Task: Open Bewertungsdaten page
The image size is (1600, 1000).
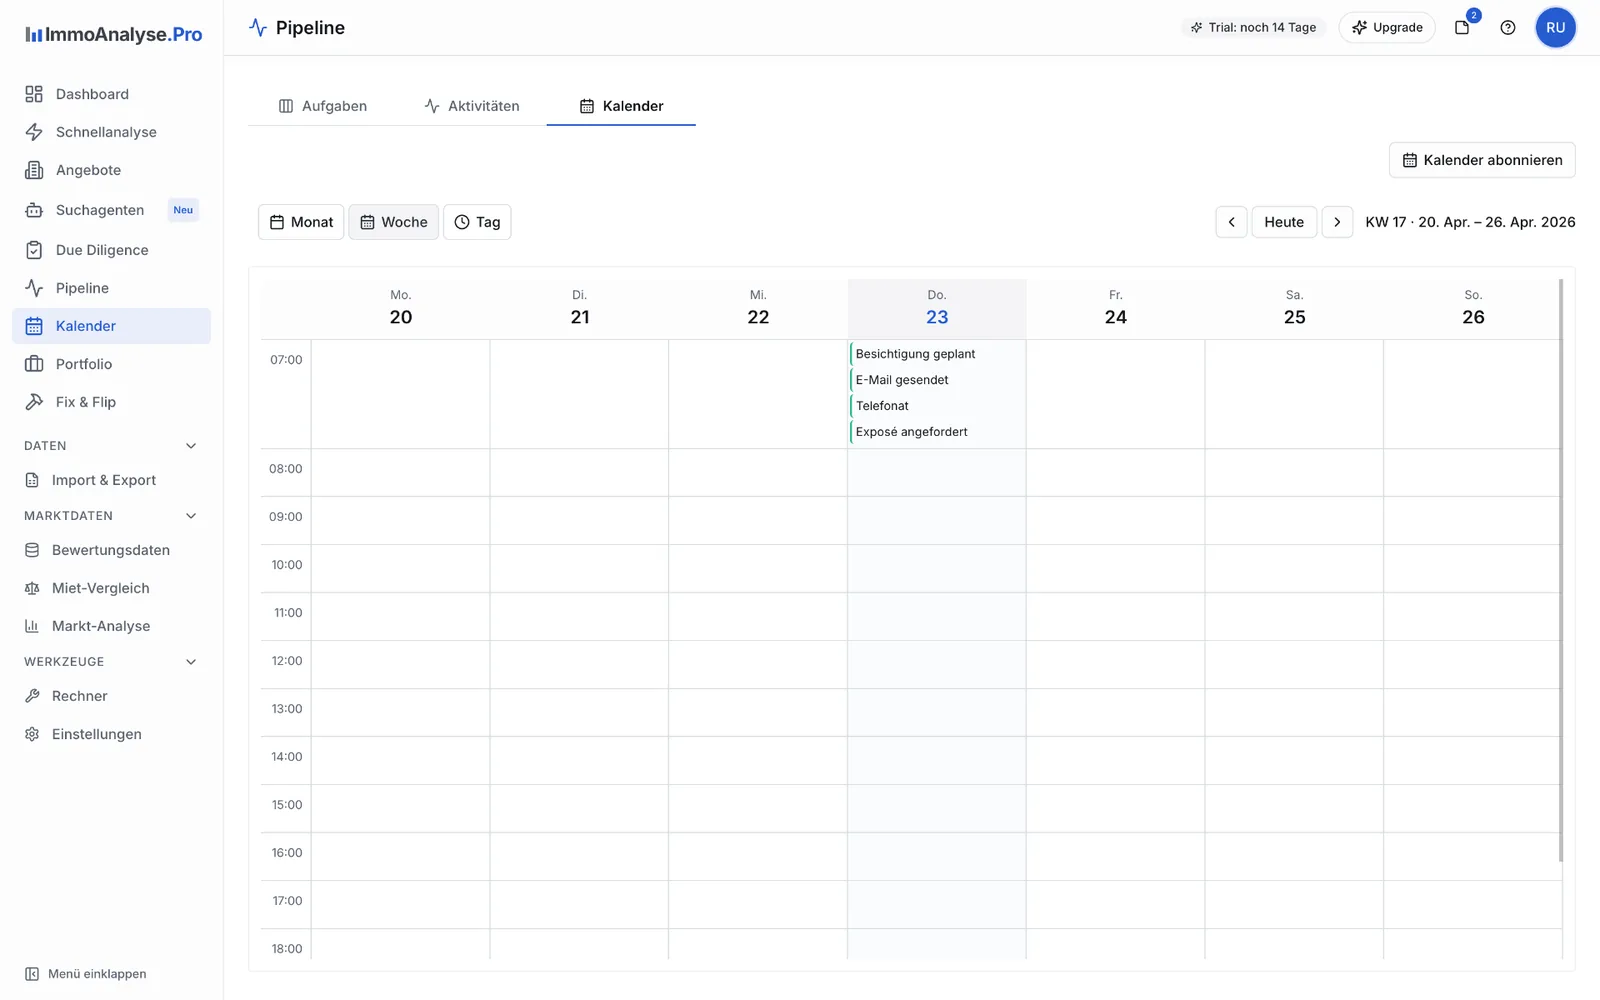Action: coord(111,550)
